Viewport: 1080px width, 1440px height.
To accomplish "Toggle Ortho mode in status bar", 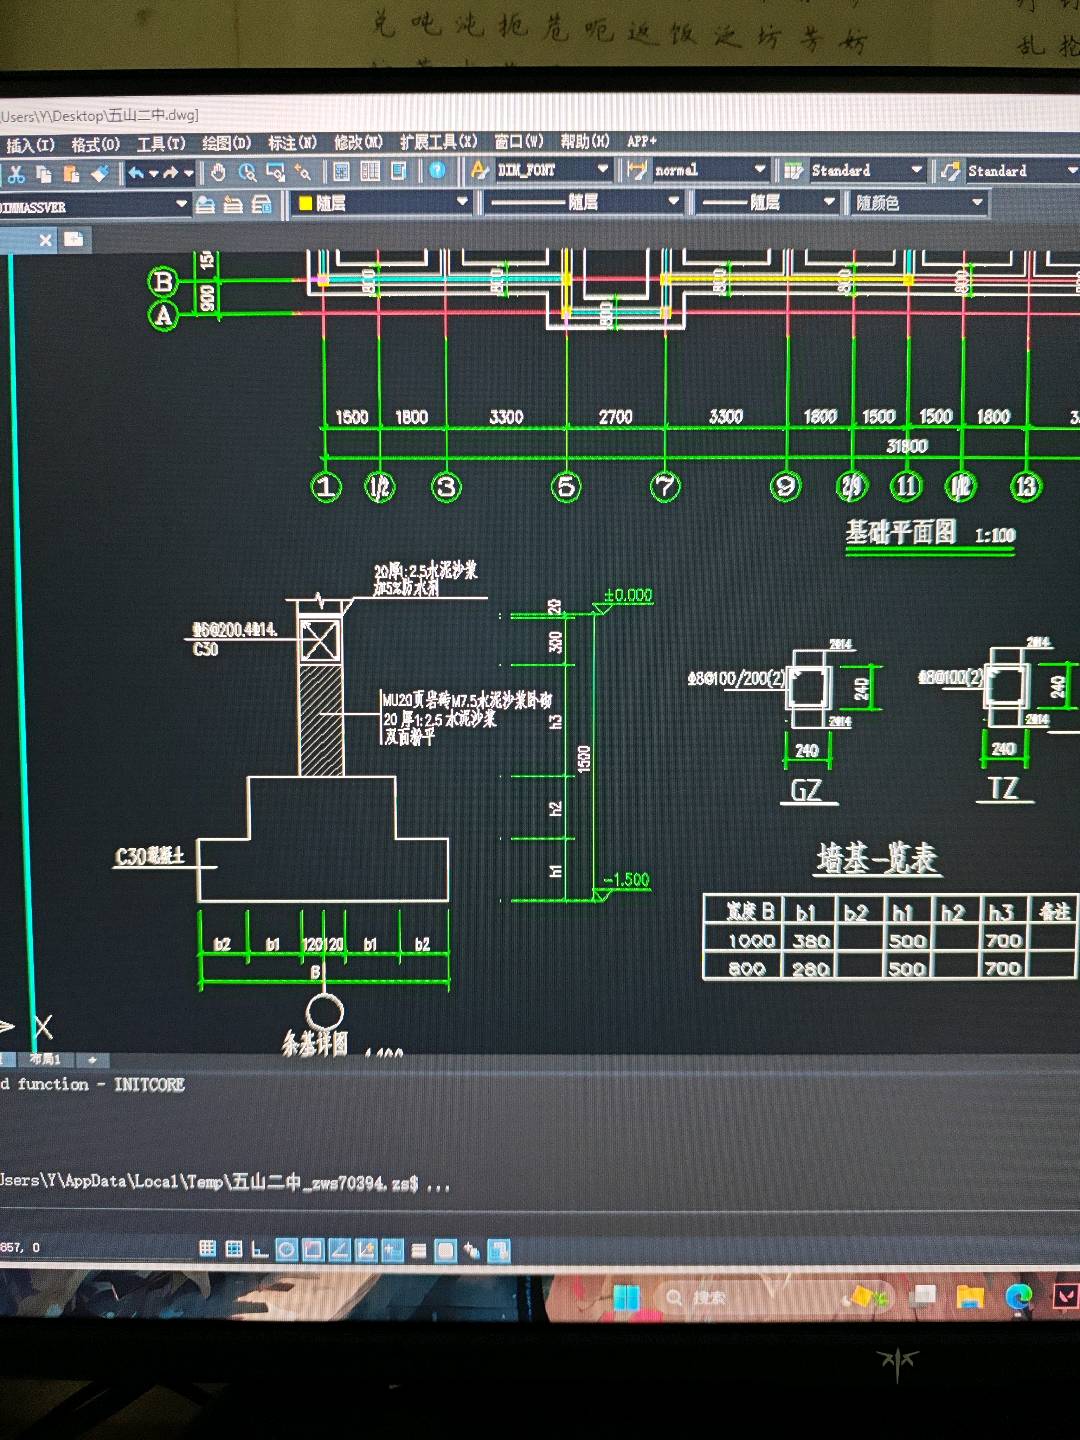I will pos(260,1249).
